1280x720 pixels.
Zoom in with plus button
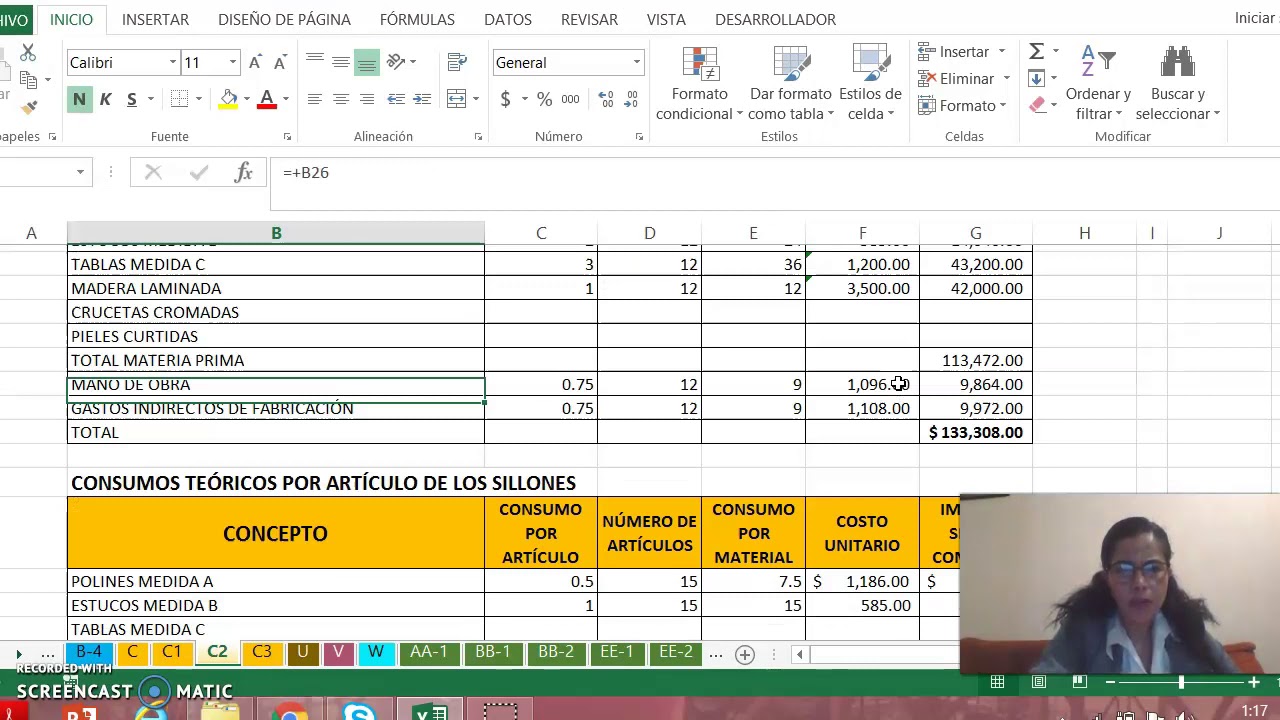click(1254, 682)
